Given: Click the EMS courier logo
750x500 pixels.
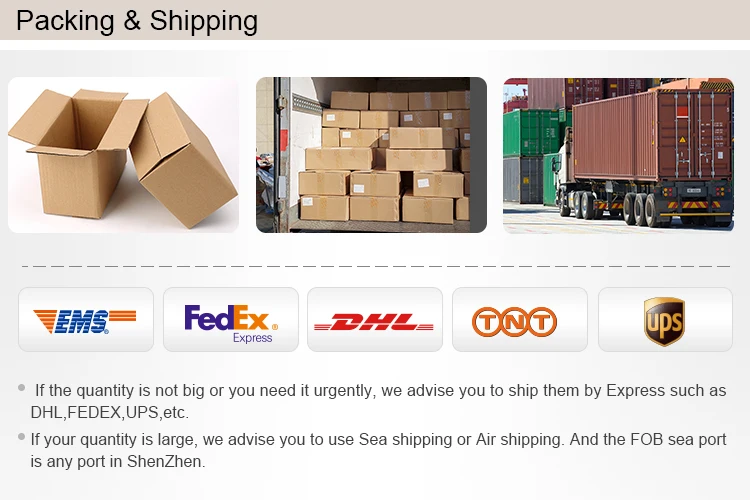Looking at the screenshot, I should [x=85, y=321].
